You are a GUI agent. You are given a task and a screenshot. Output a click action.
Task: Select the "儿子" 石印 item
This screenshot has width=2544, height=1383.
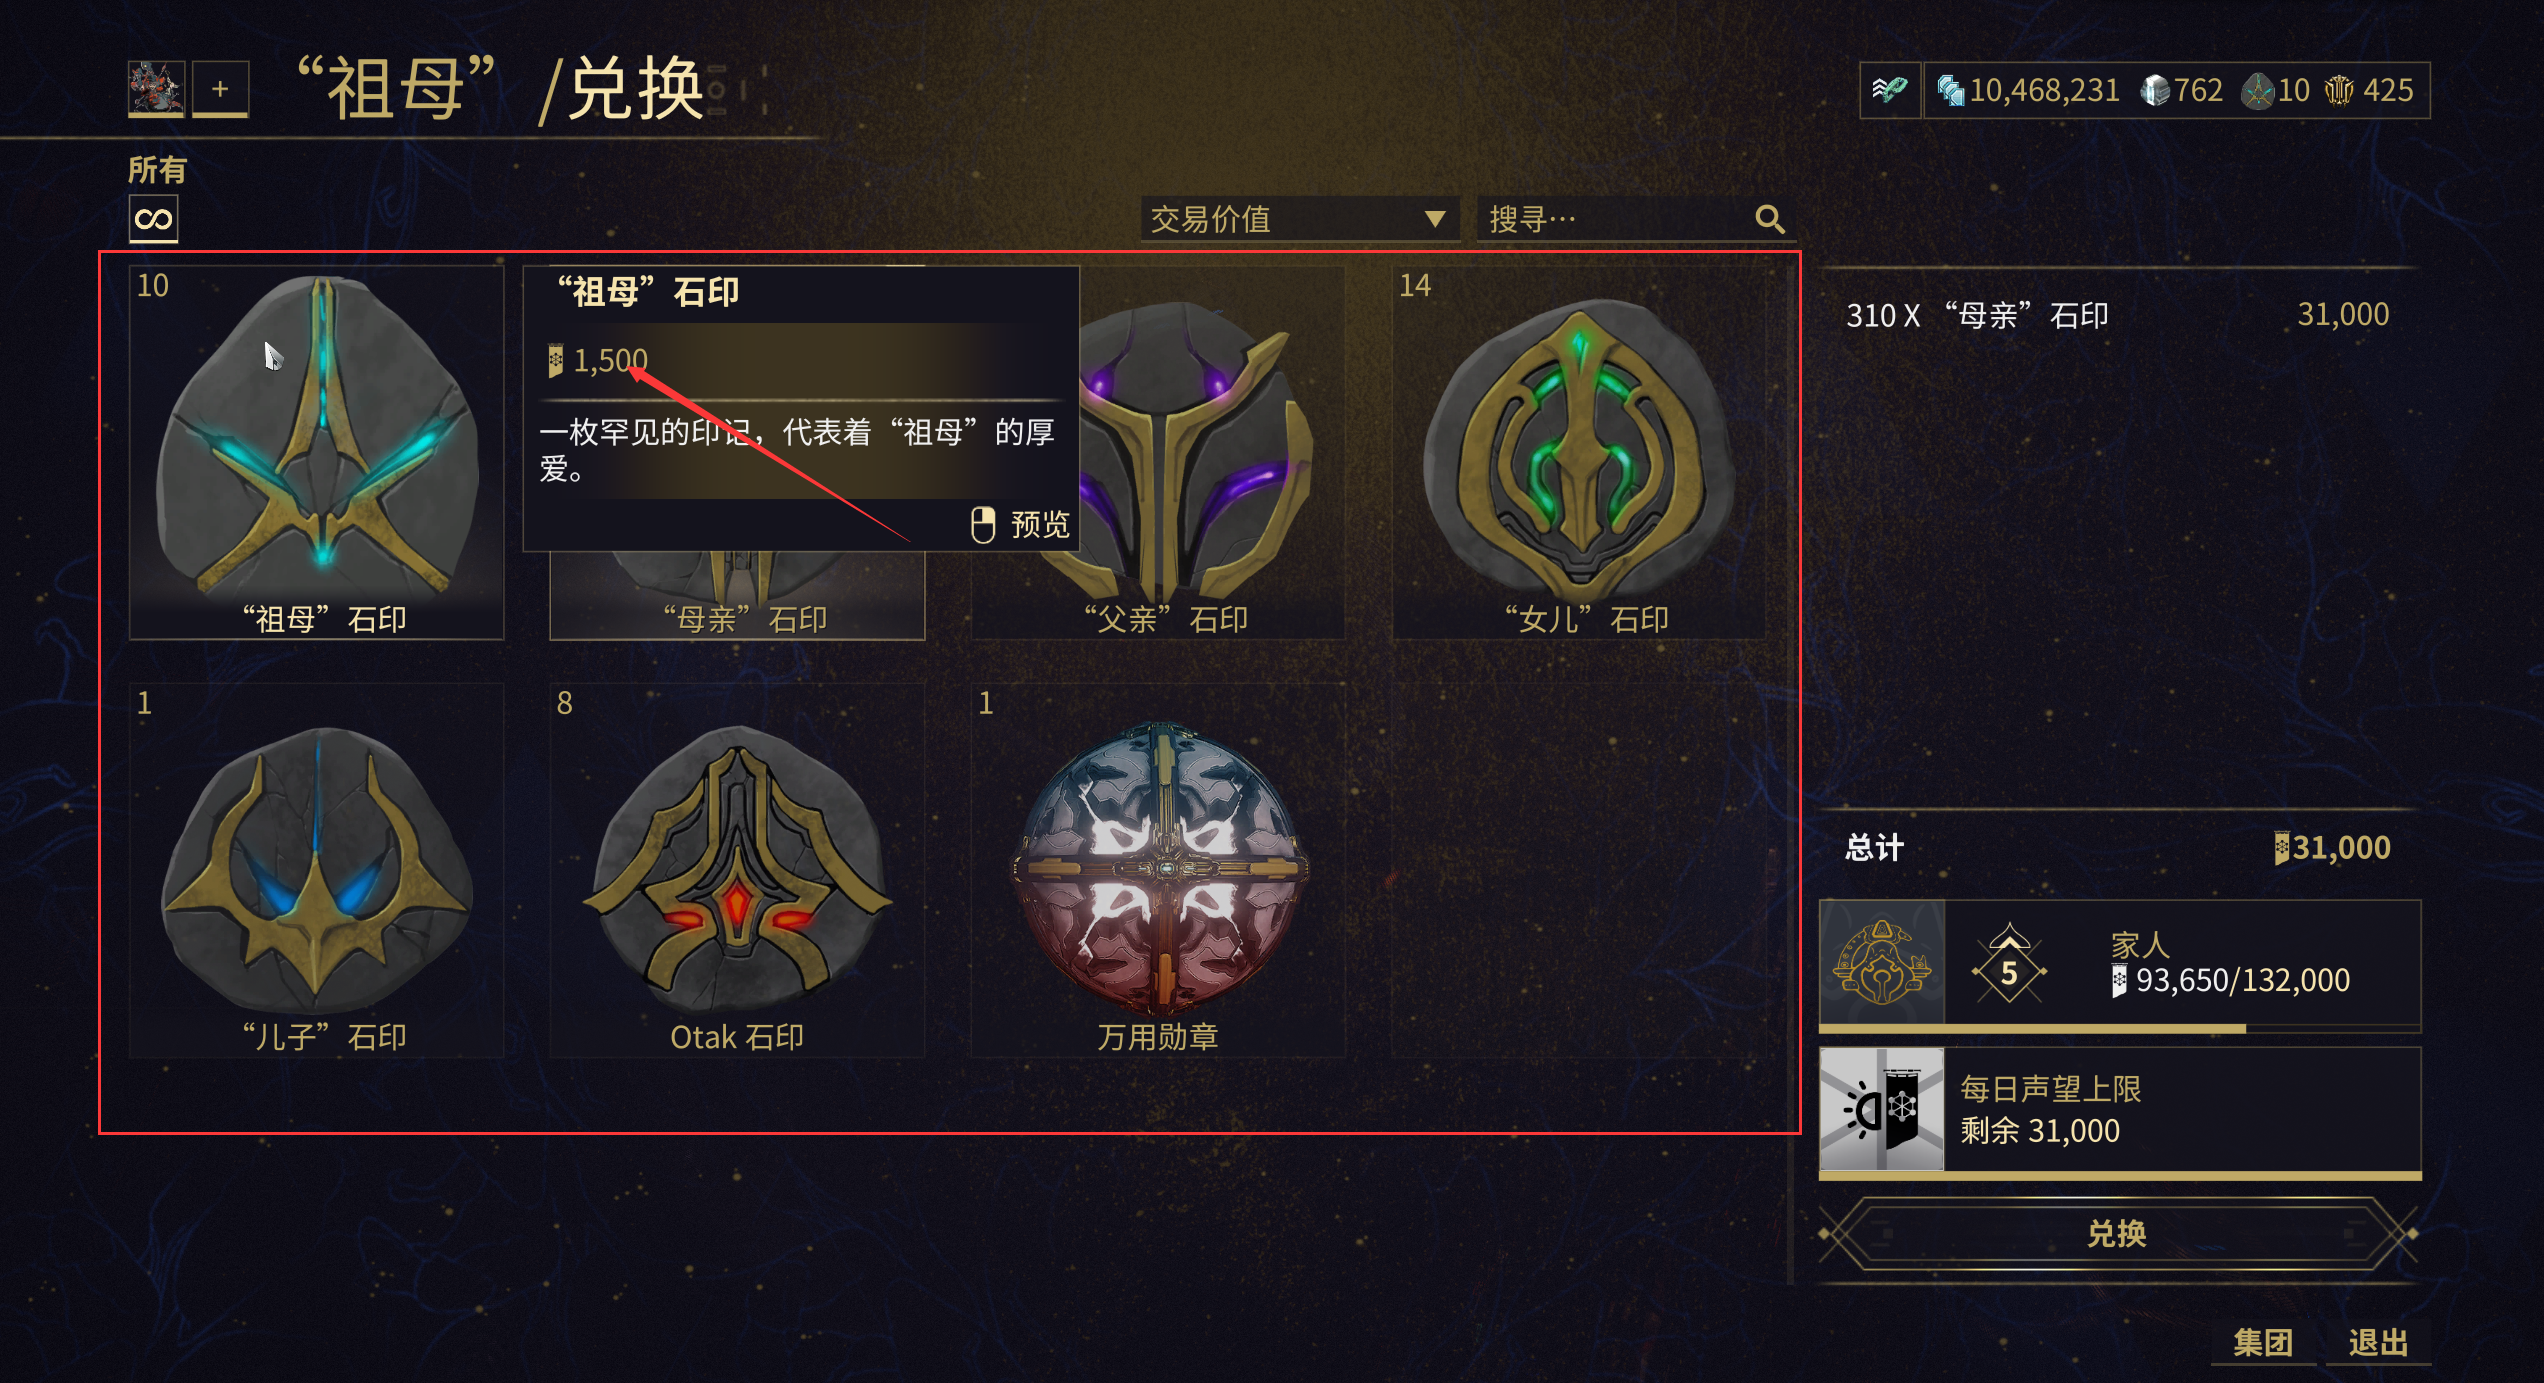point(316,870)
